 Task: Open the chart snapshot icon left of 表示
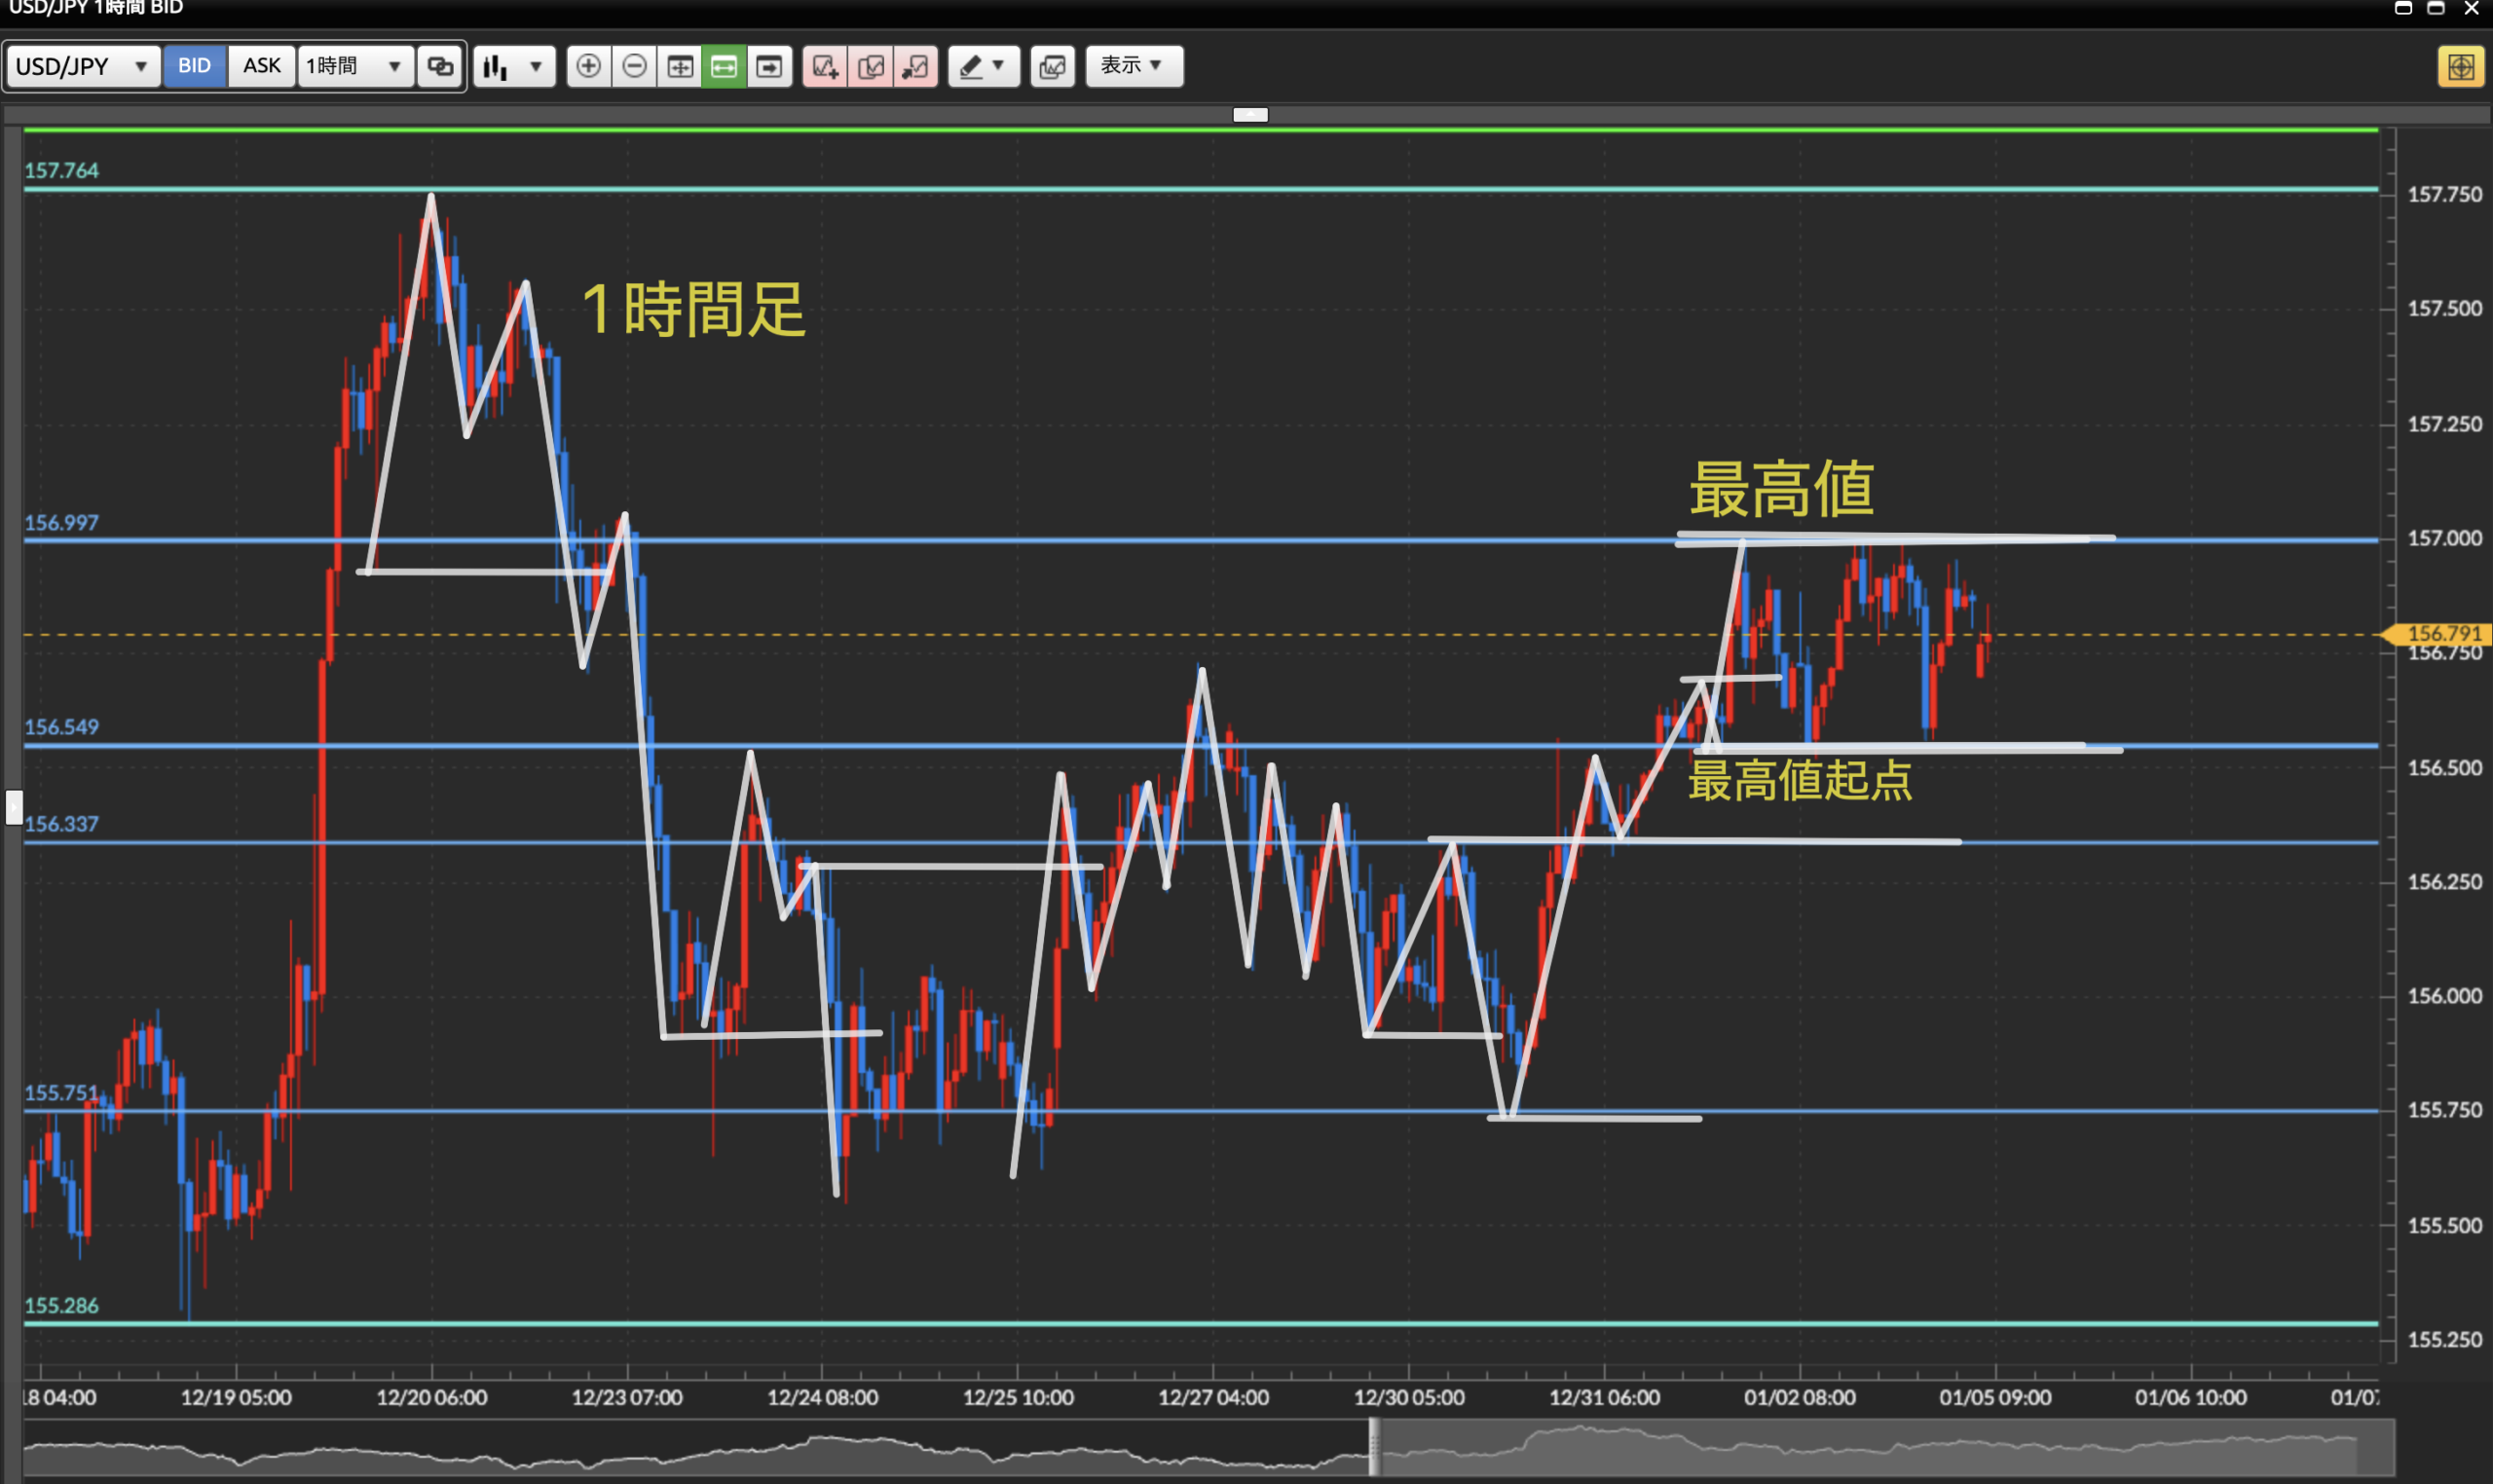click(1052, 66)
